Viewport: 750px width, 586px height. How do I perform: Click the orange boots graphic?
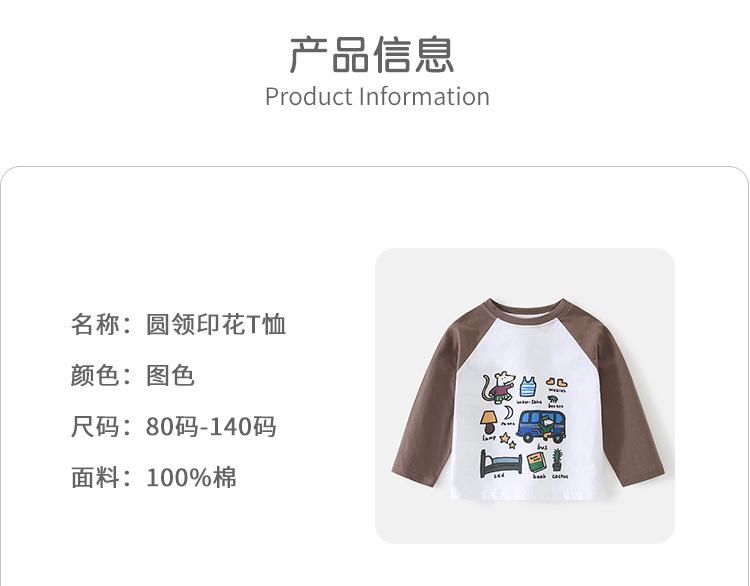pos(556,383)
